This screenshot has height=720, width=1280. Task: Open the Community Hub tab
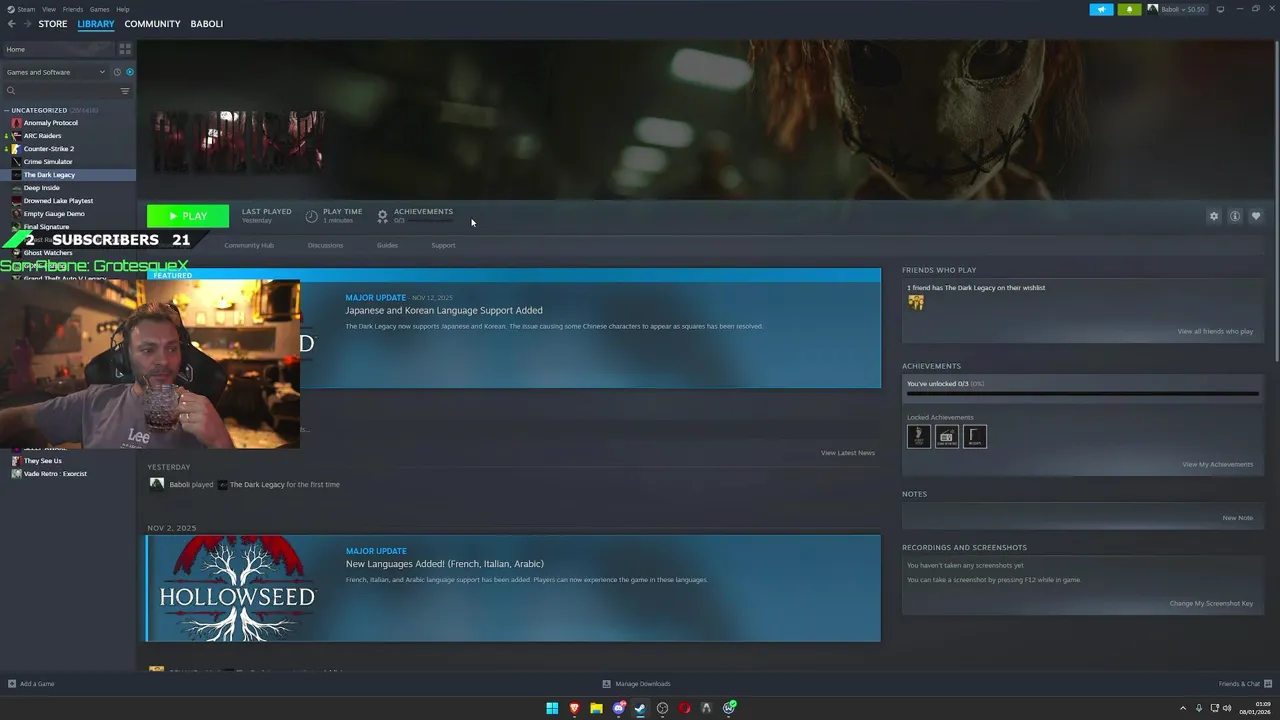(249, 245)
